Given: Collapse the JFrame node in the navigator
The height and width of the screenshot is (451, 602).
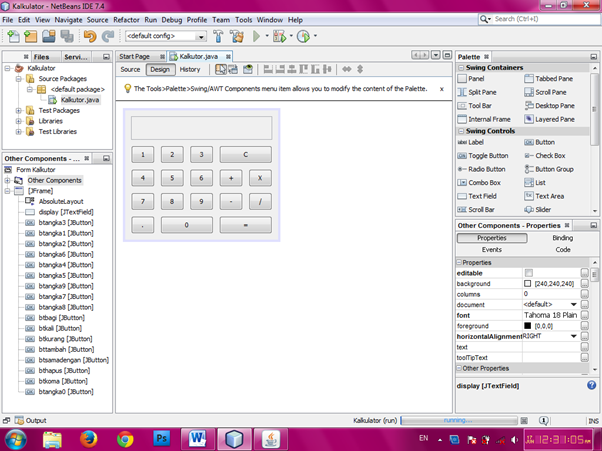Looking at the screenshot, I should (7, 191).
